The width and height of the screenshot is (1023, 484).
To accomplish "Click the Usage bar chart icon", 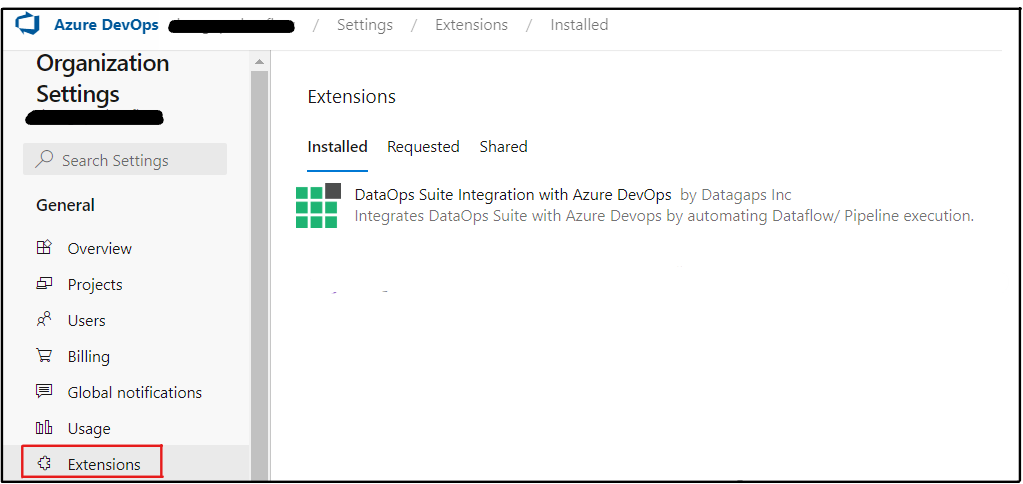I will [44, 428].
